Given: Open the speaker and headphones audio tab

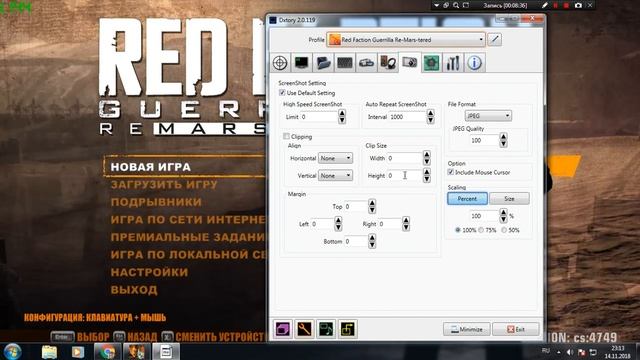Looking at the screenshot, I should click(x=388, y=62).
